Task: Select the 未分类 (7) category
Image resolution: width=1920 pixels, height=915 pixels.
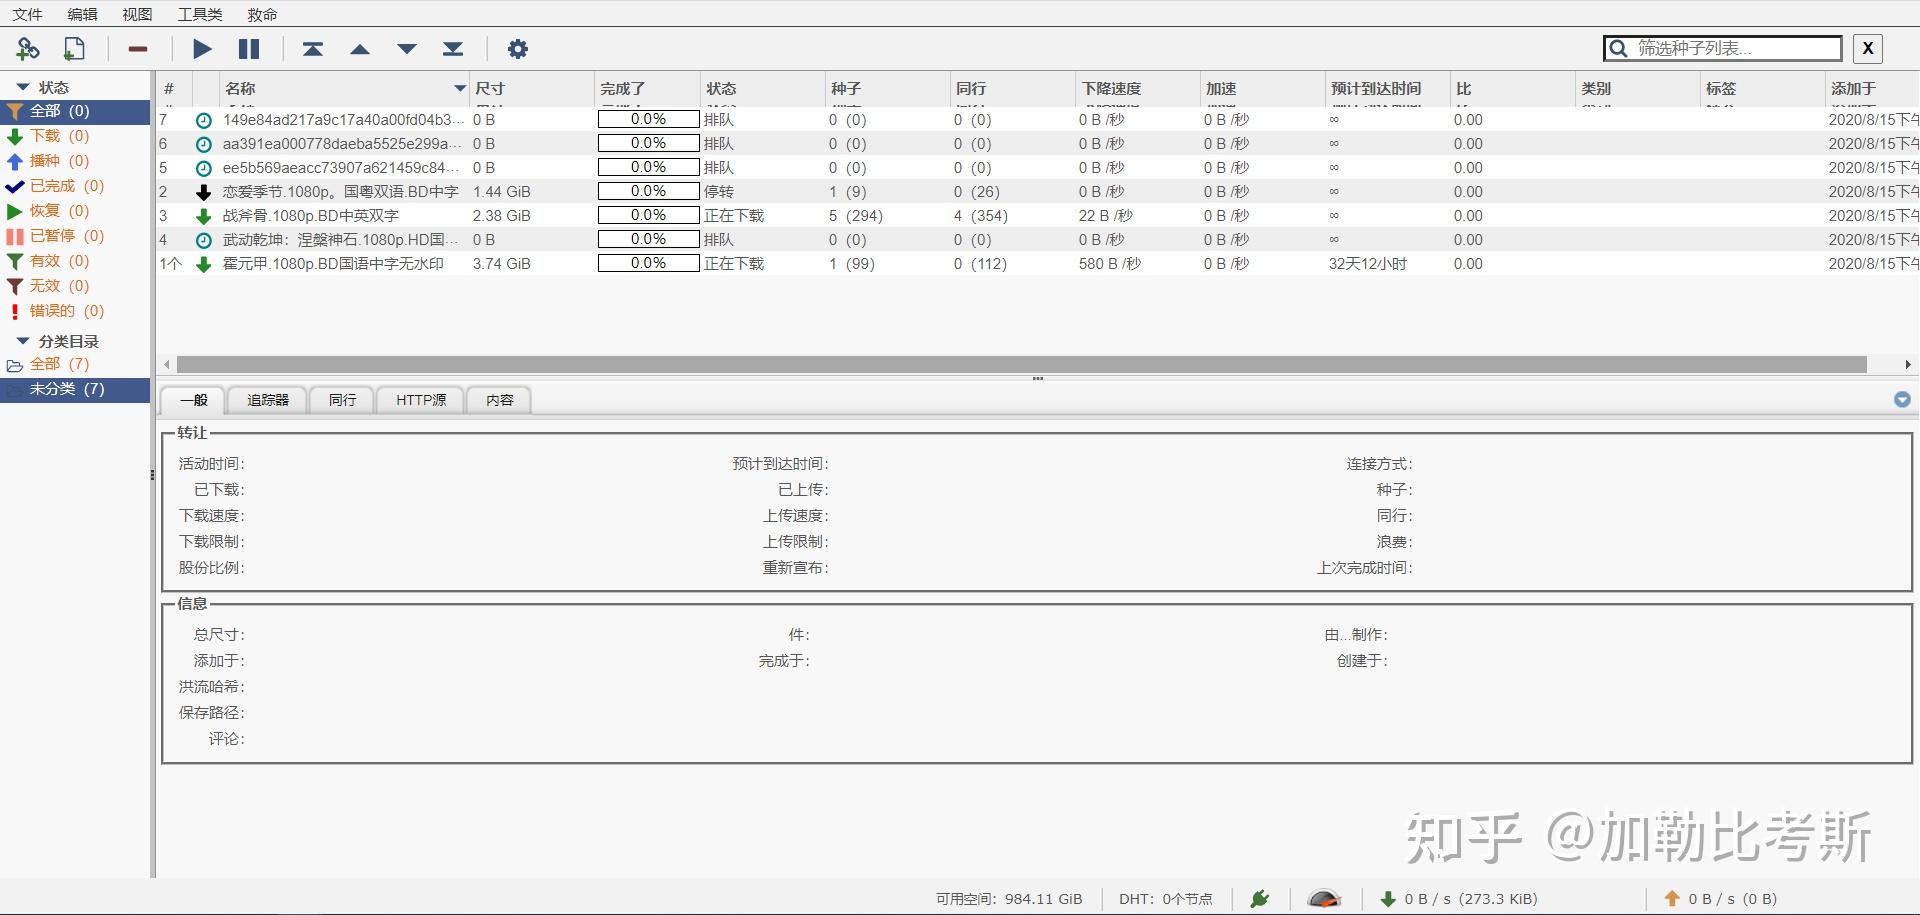Action: tap(75, 389)
